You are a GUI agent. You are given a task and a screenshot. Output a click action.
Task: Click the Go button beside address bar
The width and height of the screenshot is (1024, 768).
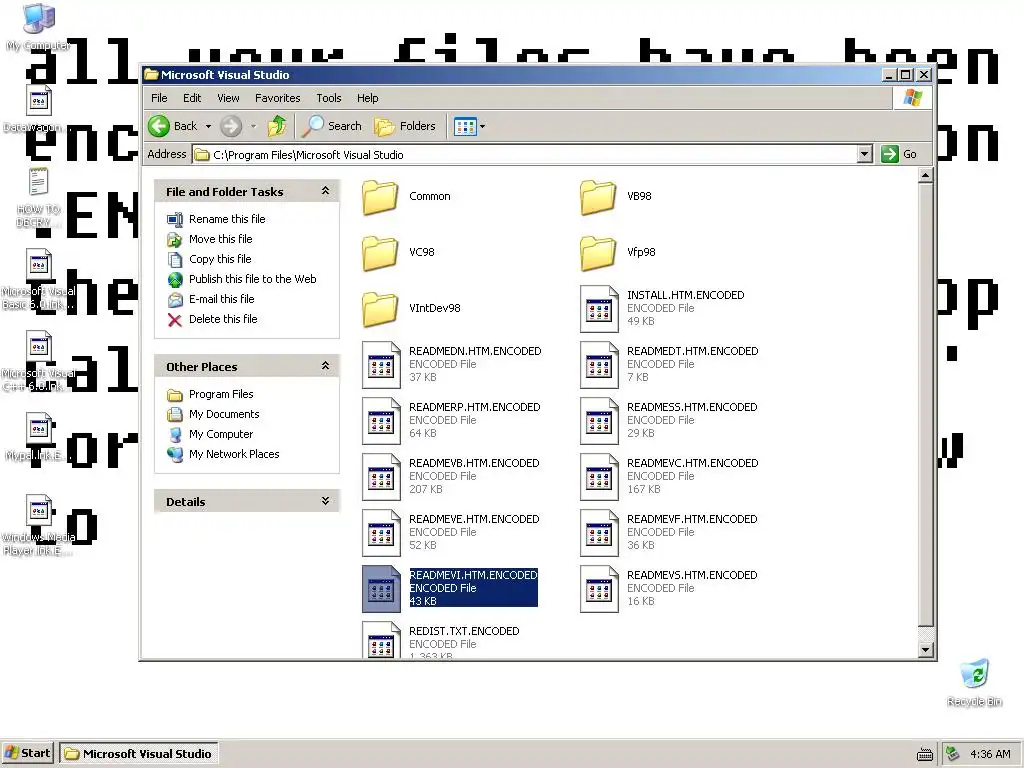899,154
